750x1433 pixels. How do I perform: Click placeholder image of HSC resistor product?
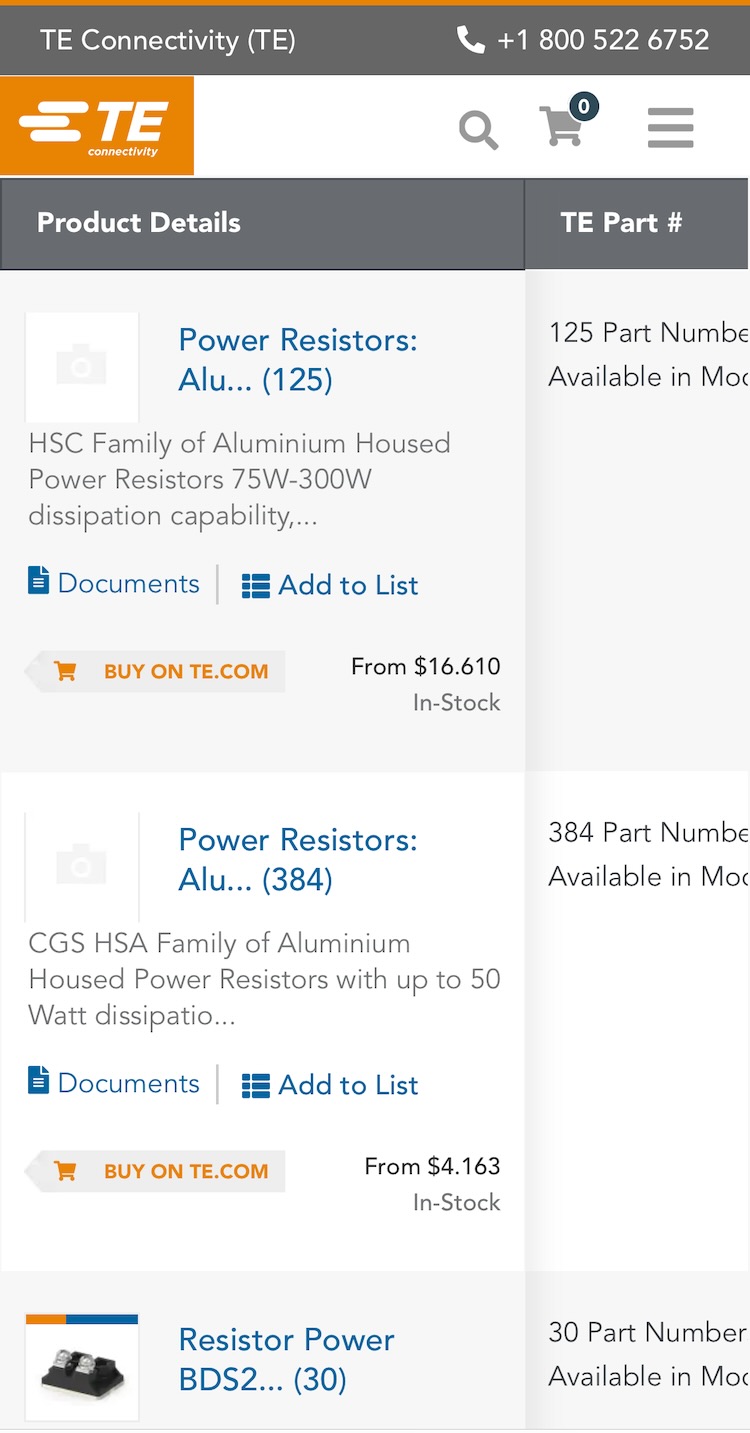coord(82,367)
